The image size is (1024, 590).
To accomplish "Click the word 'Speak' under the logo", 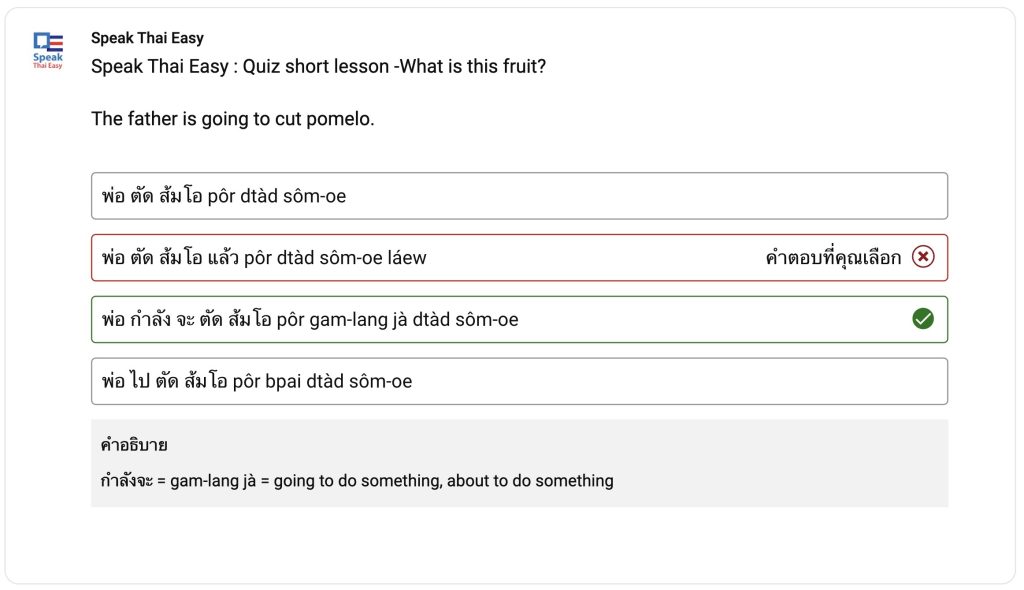I will [48, 57].
